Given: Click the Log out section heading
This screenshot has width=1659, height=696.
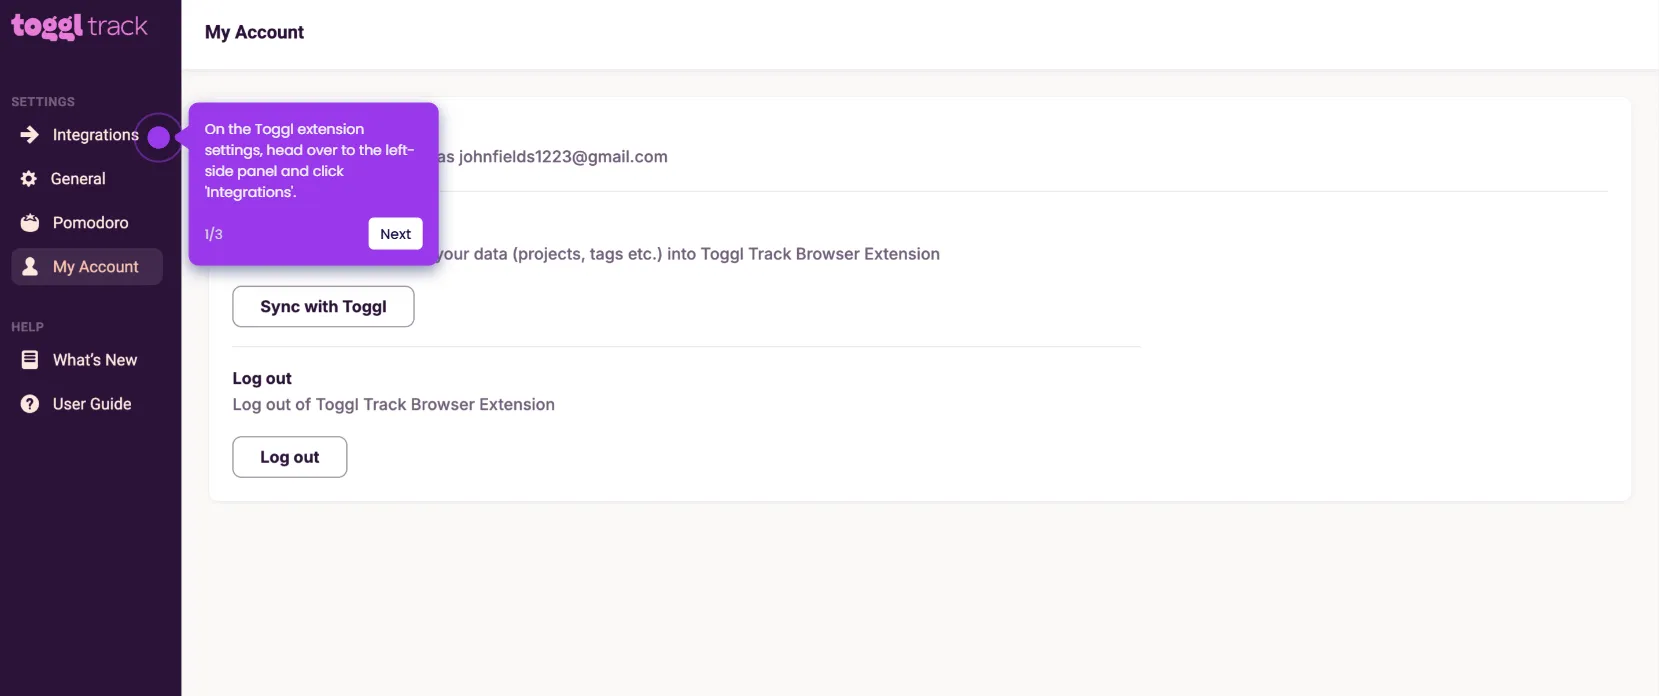Looking at the screenshot, I should [262, 379].
